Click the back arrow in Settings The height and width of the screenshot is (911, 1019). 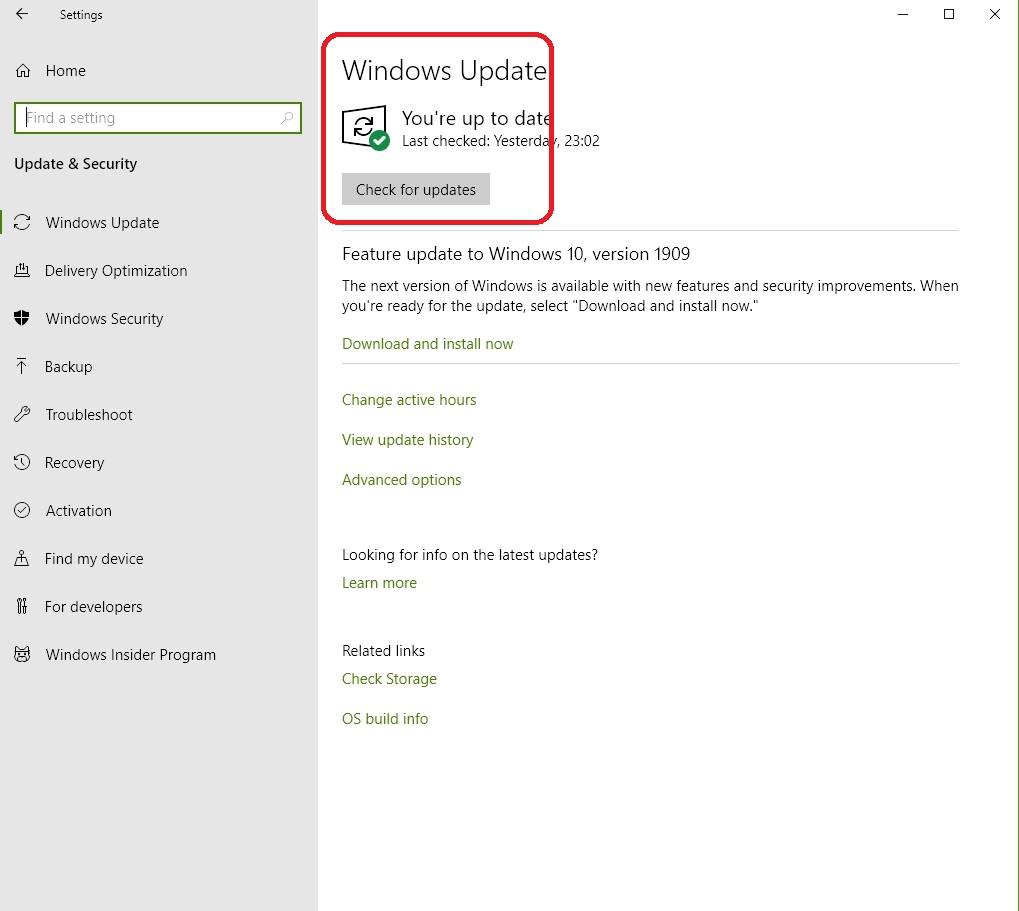[x=22, y=15]
